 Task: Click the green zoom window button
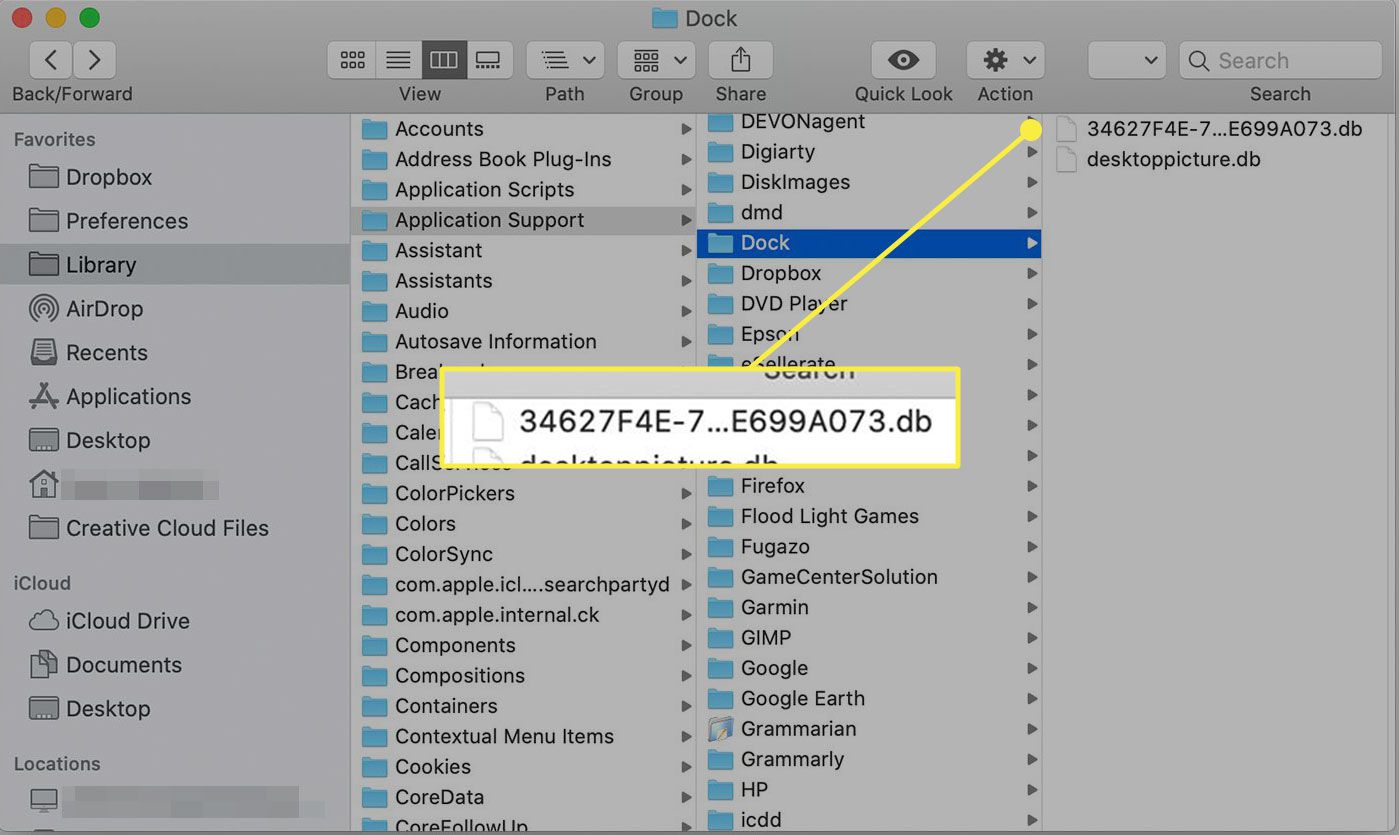pos(89,18)
